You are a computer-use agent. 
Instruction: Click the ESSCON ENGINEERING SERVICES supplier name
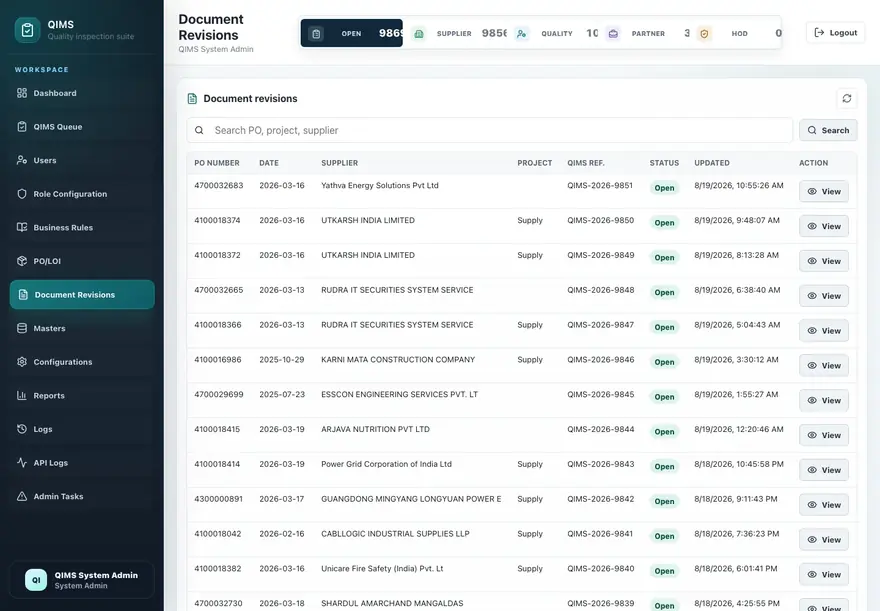tap(399, 394)
